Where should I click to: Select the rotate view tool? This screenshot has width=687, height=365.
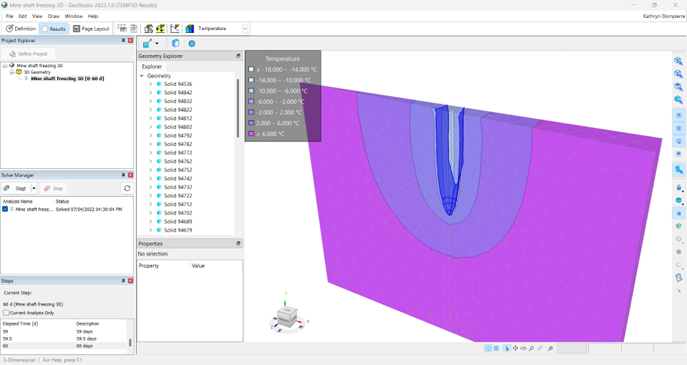(523, 348)
